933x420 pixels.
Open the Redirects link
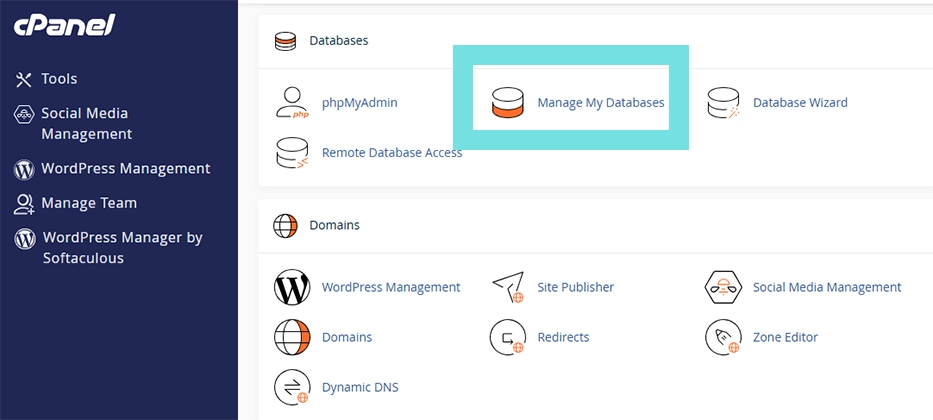click(563, 337)
